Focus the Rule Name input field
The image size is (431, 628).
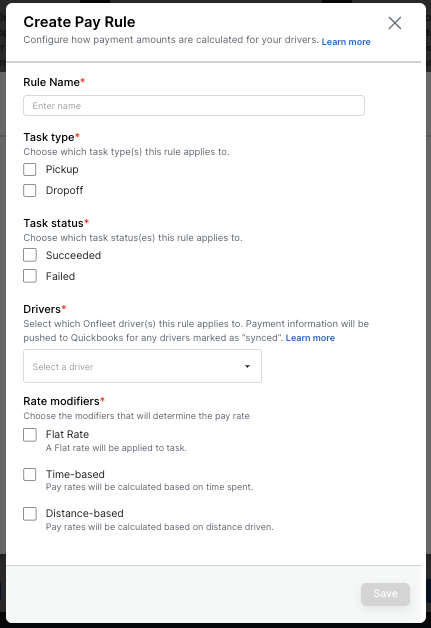pos(194,106)
